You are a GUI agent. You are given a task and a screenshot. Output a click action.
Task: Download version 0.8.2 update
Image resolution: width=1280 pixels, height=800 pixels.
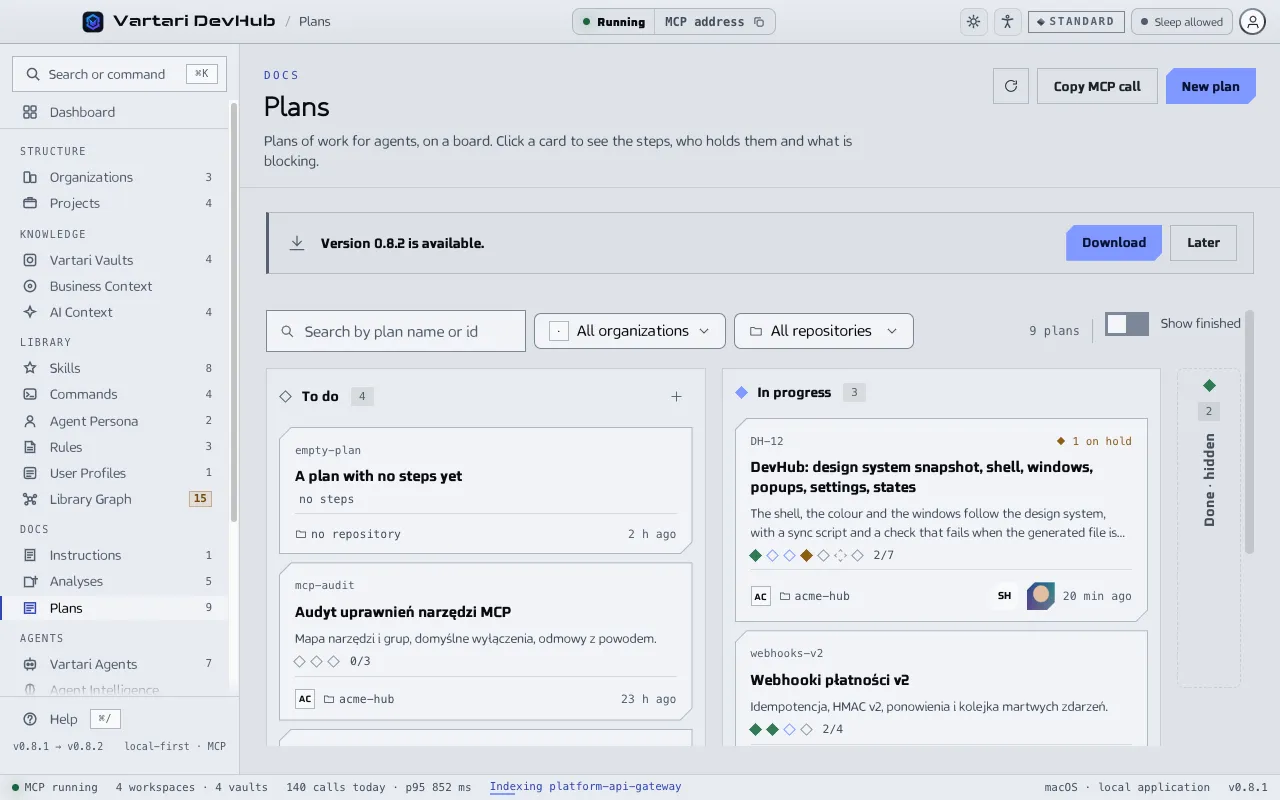[1114, 243]
